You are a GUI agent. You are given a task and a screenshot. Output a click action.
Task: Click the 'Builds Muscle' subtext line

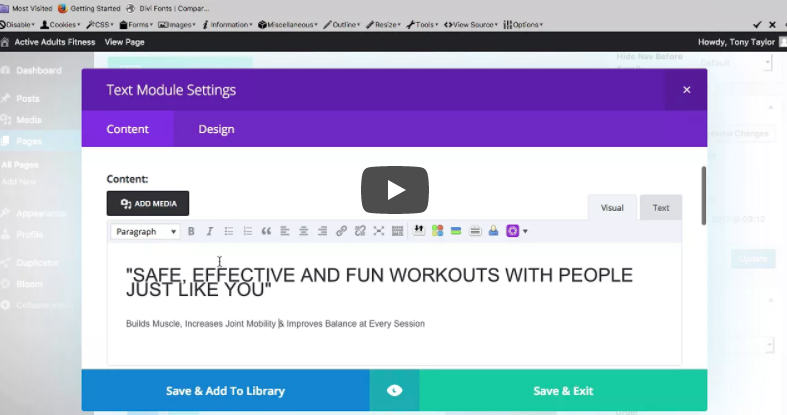pos(275,324)
